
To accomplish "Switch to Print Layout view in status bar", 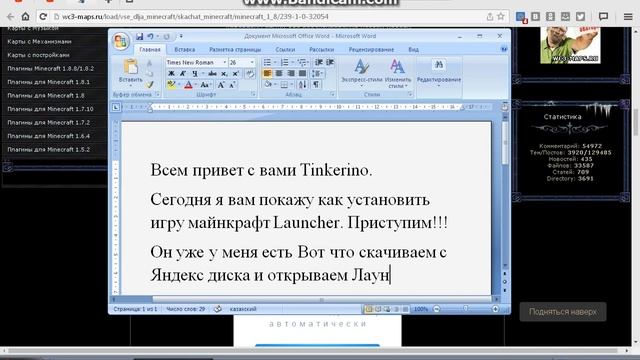I will click(x=369, y=309).
